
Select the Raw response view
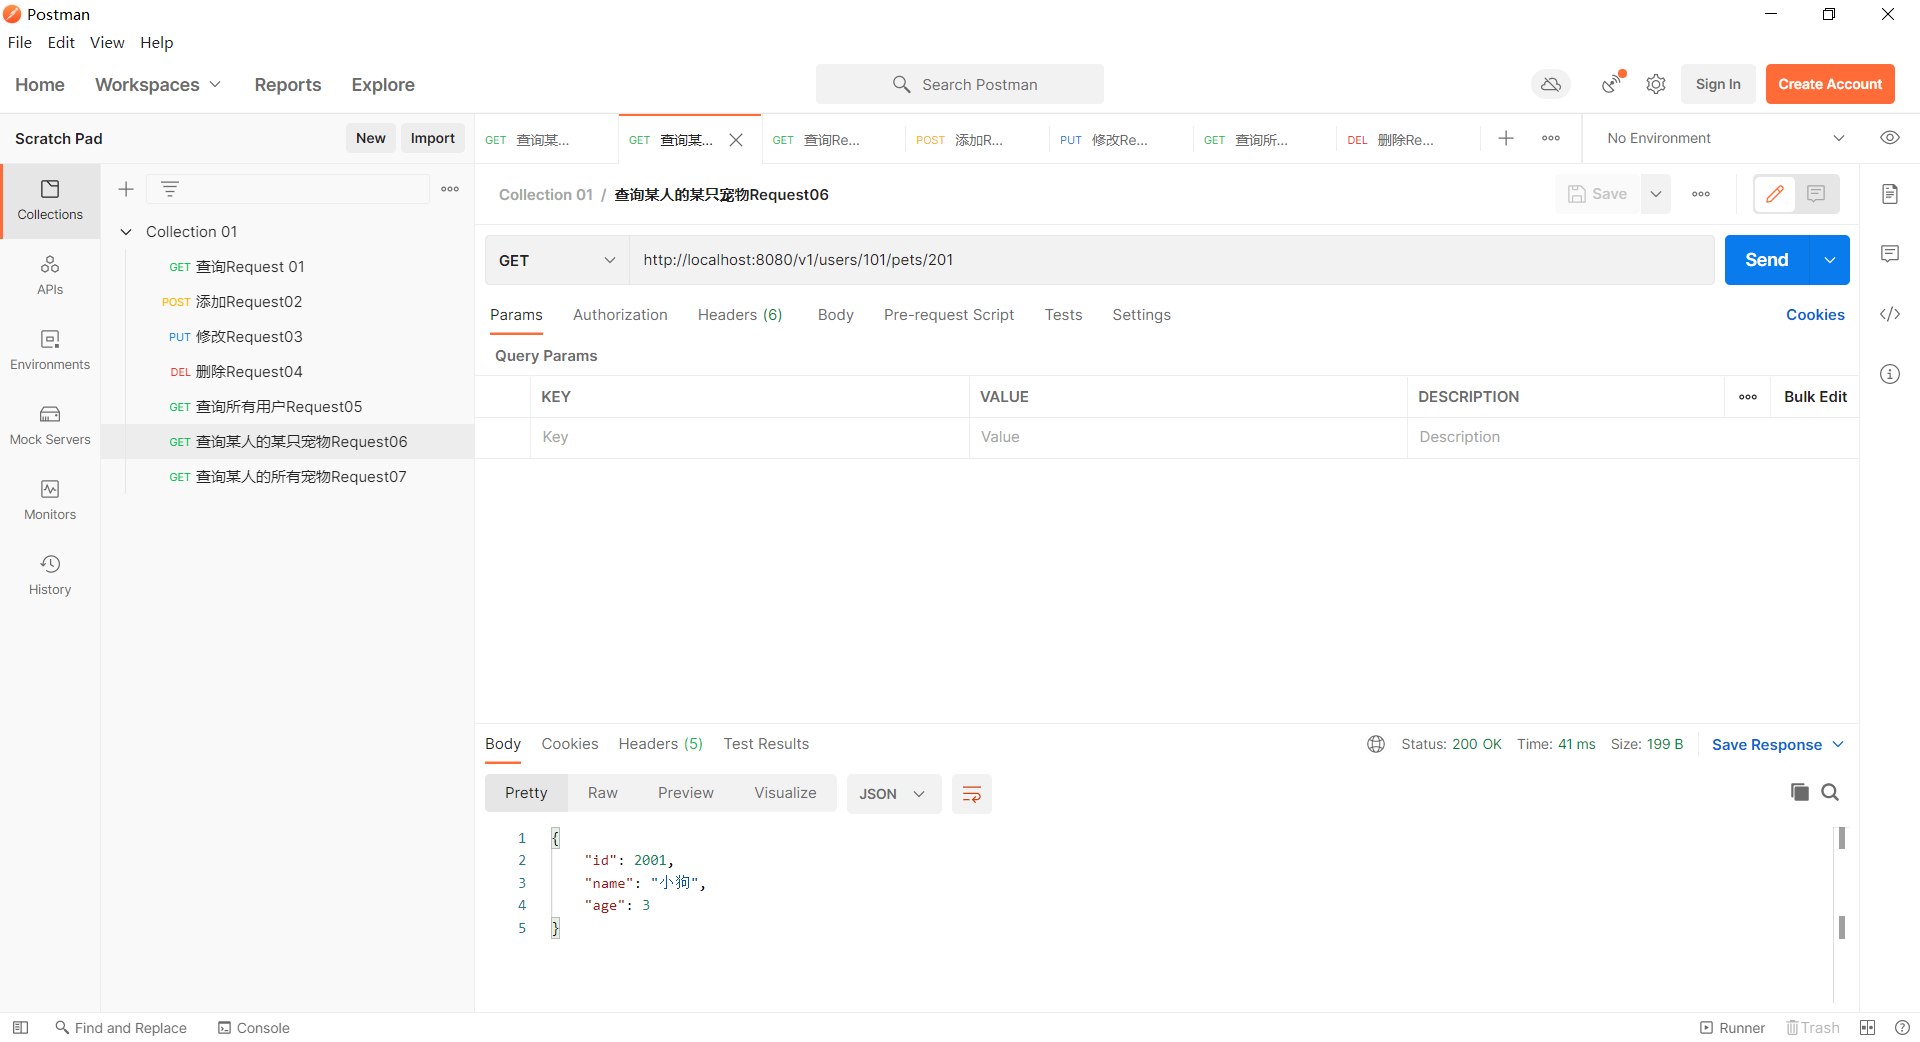point(603,793)
